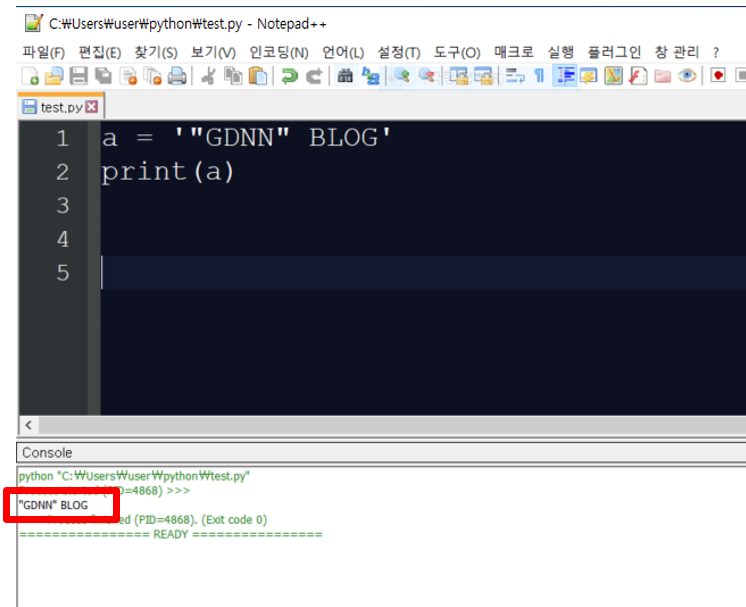This screenshot has height=607, width=746.
Task: Zoom in using magnifier plus icon
Action: coord(401,76)
